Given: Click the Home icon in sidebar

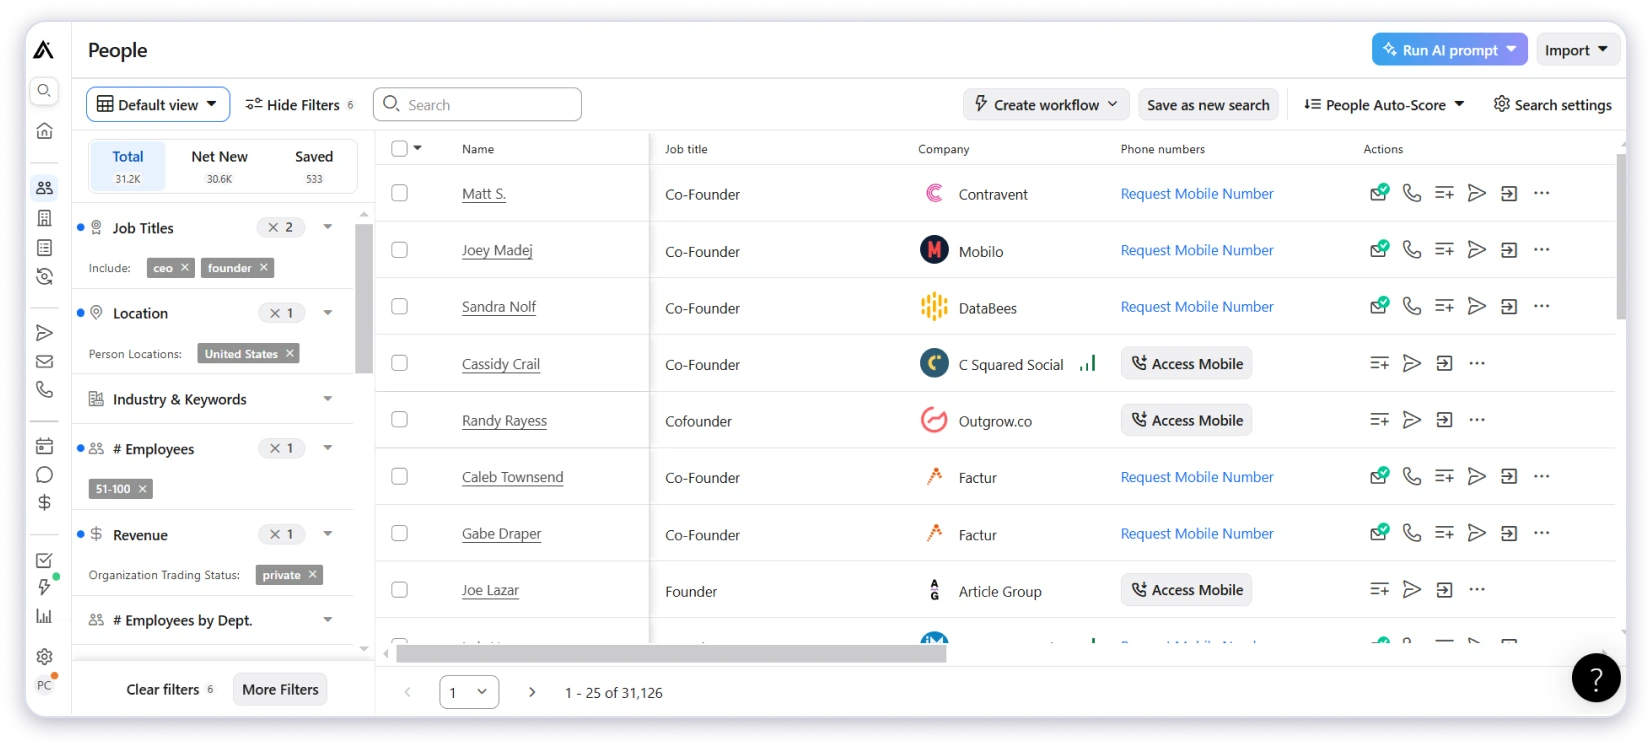Looking at the screenshot, I should (44, 131).
